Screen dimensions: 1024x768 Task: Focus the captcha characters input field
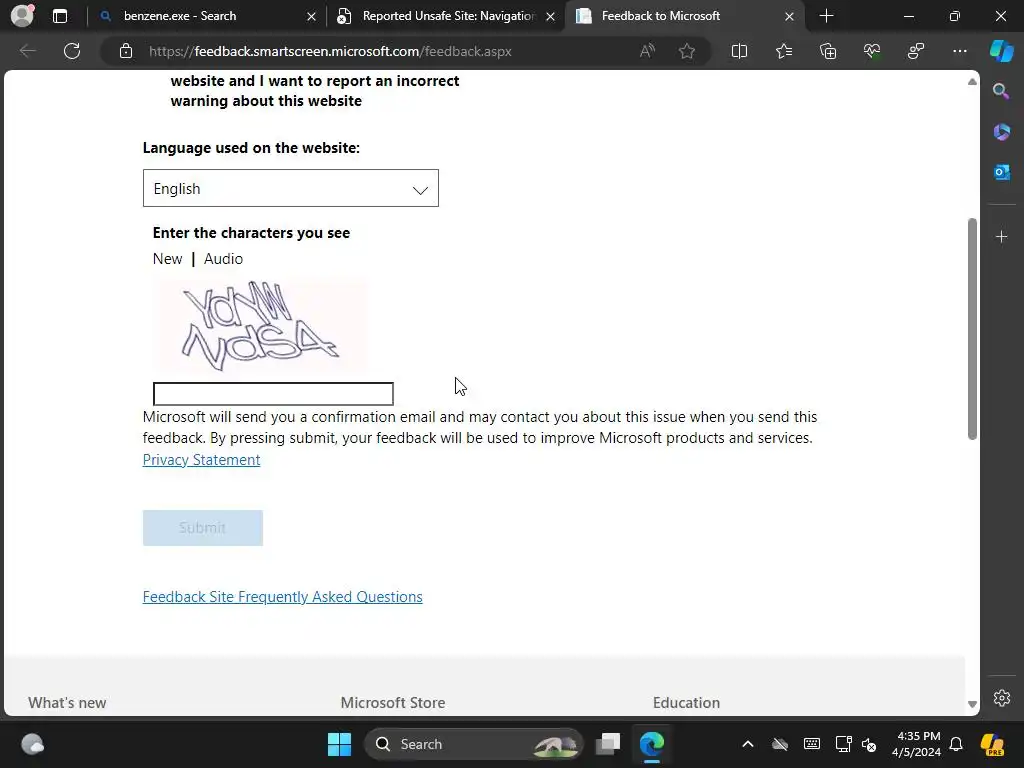coord(273,394)
